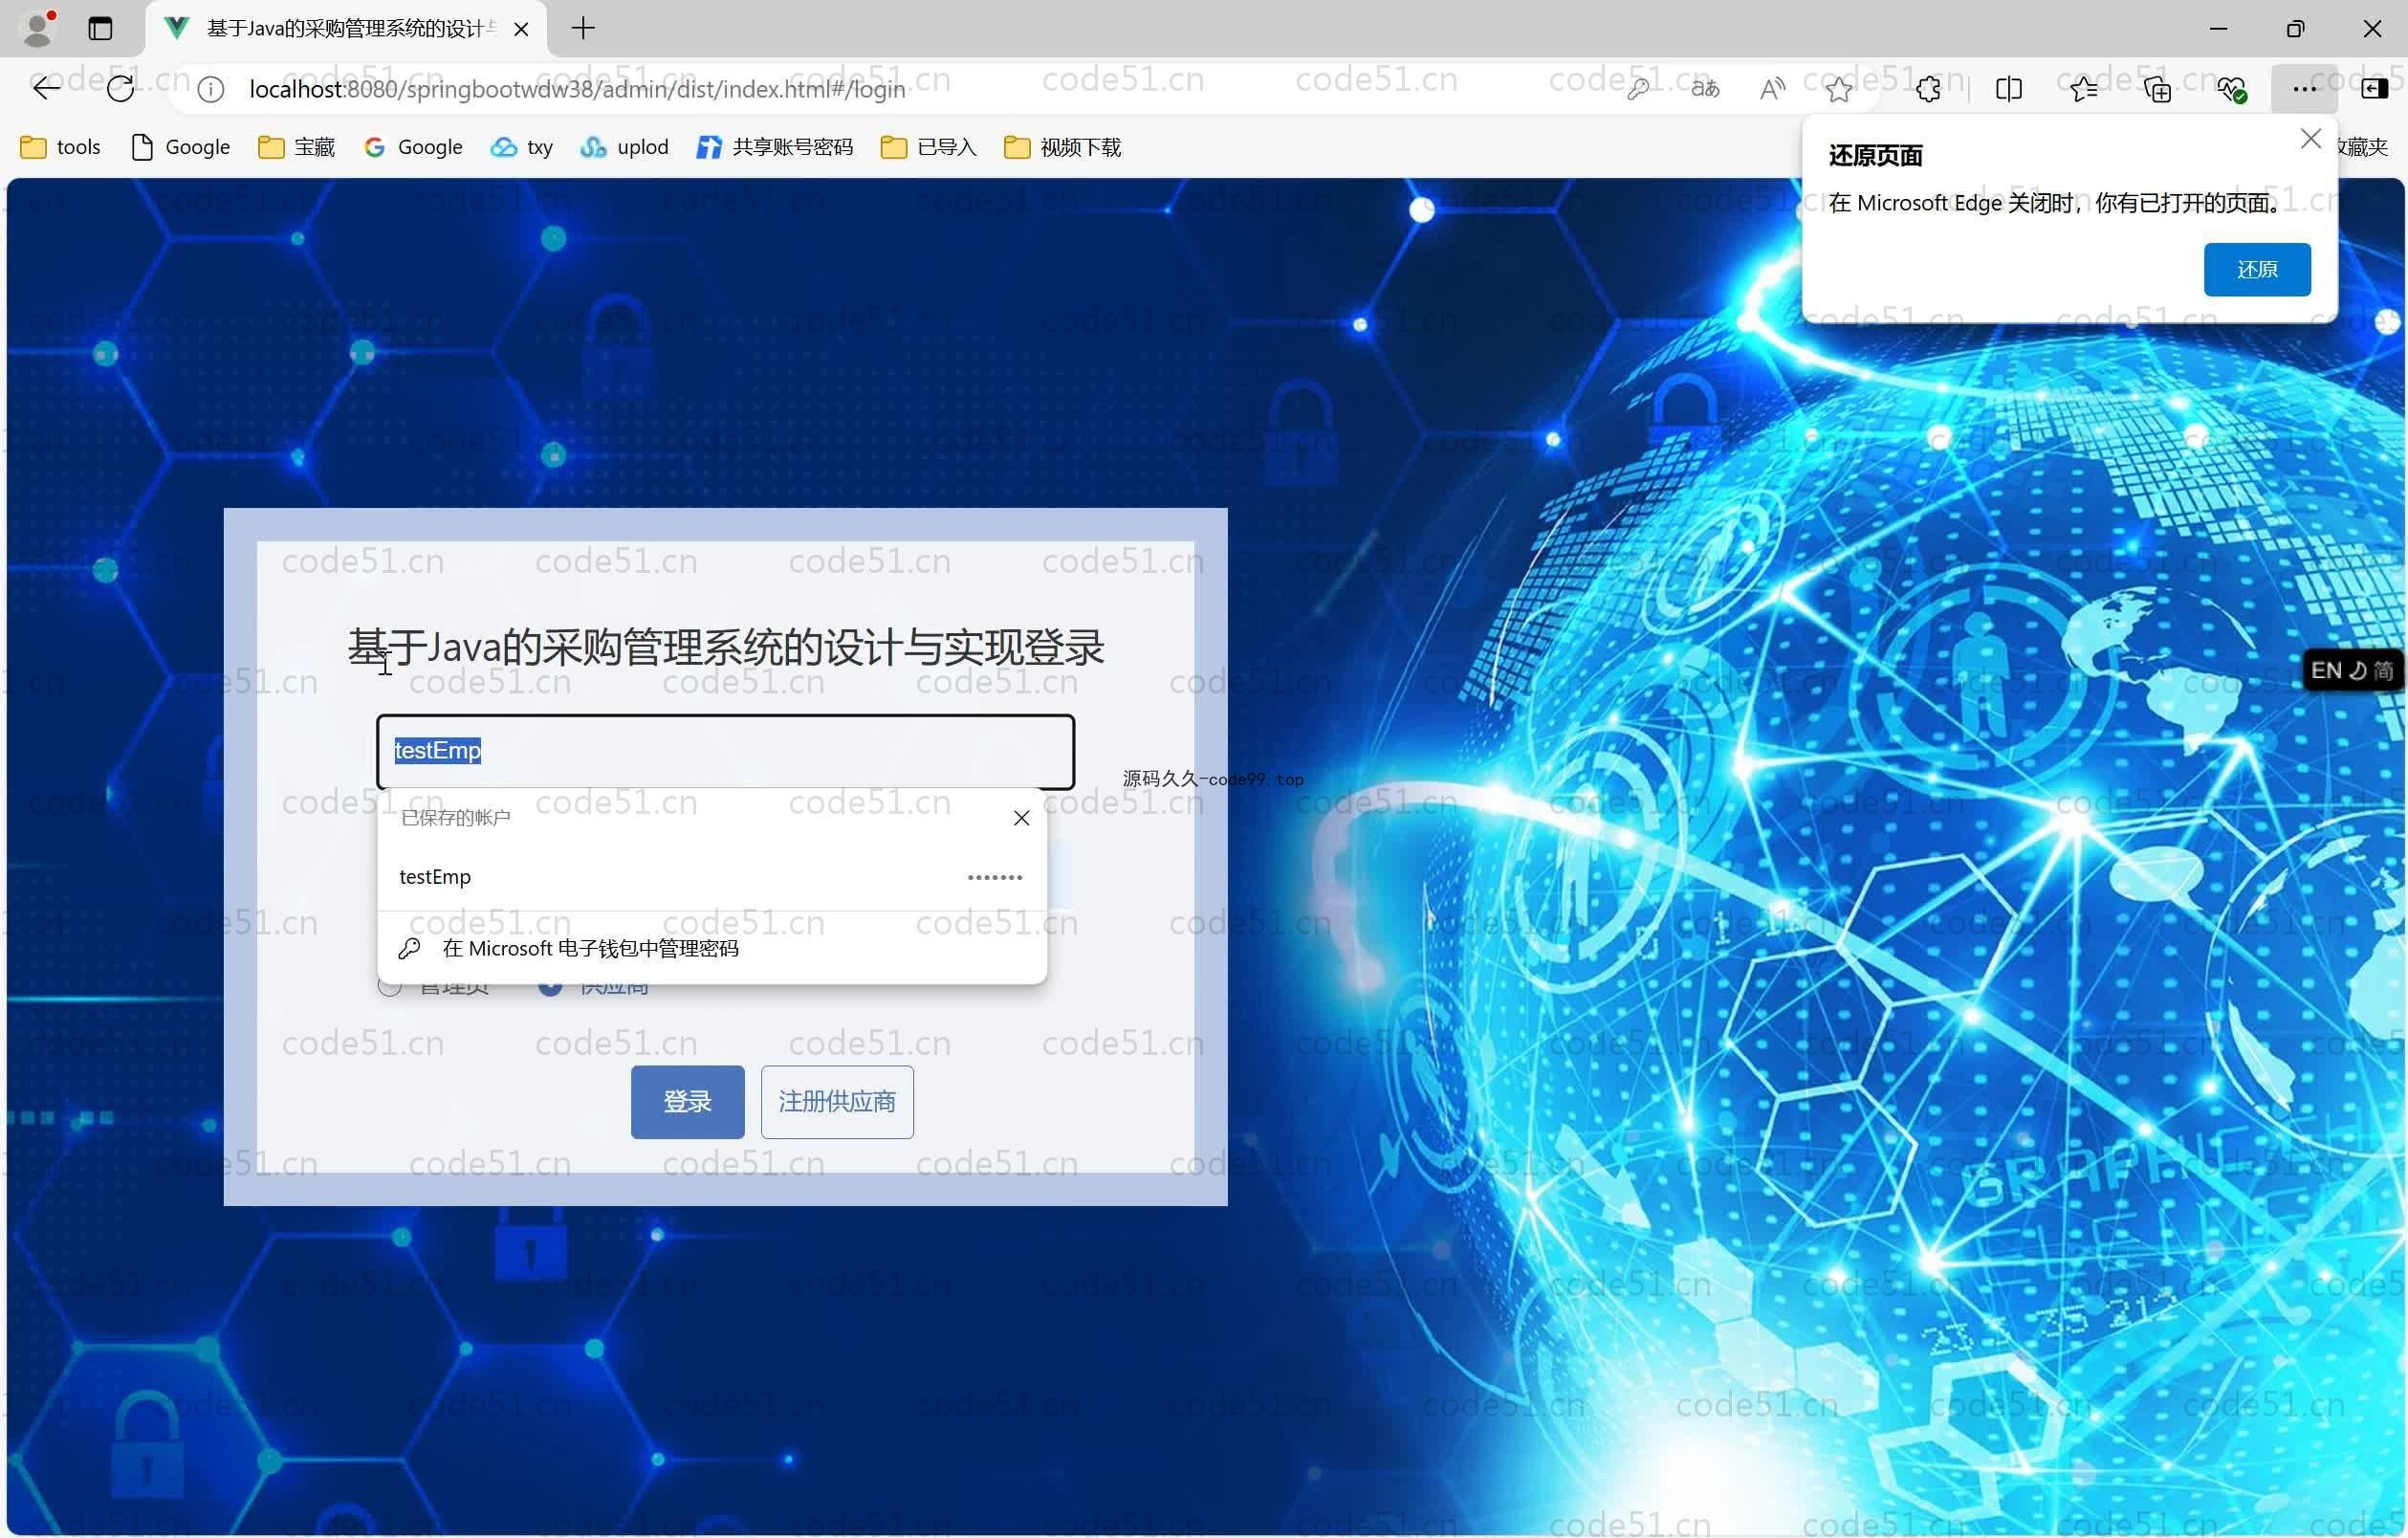Open the translate page icon

tap(1705, 90)
